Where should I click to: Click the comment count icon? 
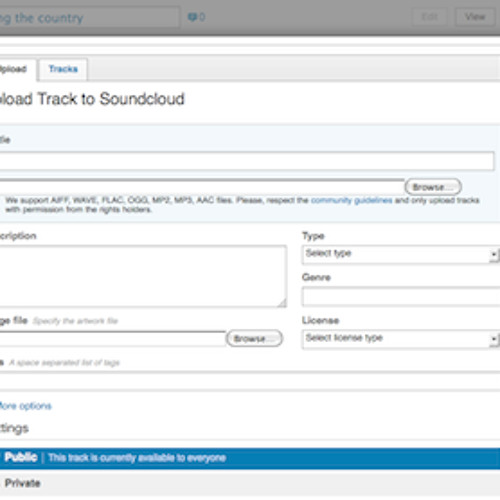click(x=192, y=17)
